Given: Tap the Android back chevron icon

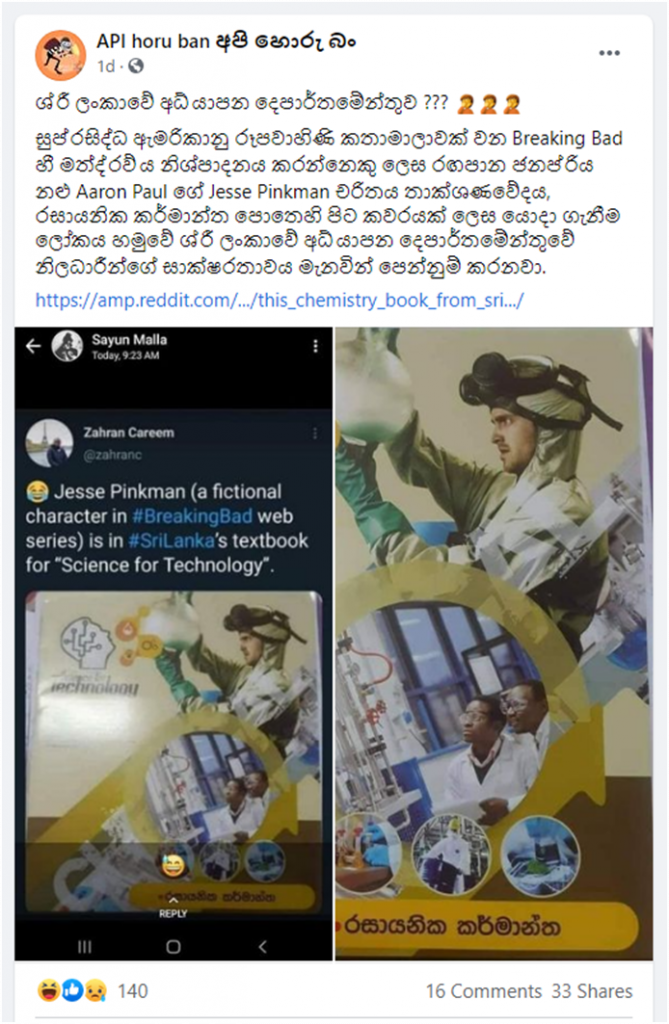Looking at the screenshot, I should click(x=263, y=946).
